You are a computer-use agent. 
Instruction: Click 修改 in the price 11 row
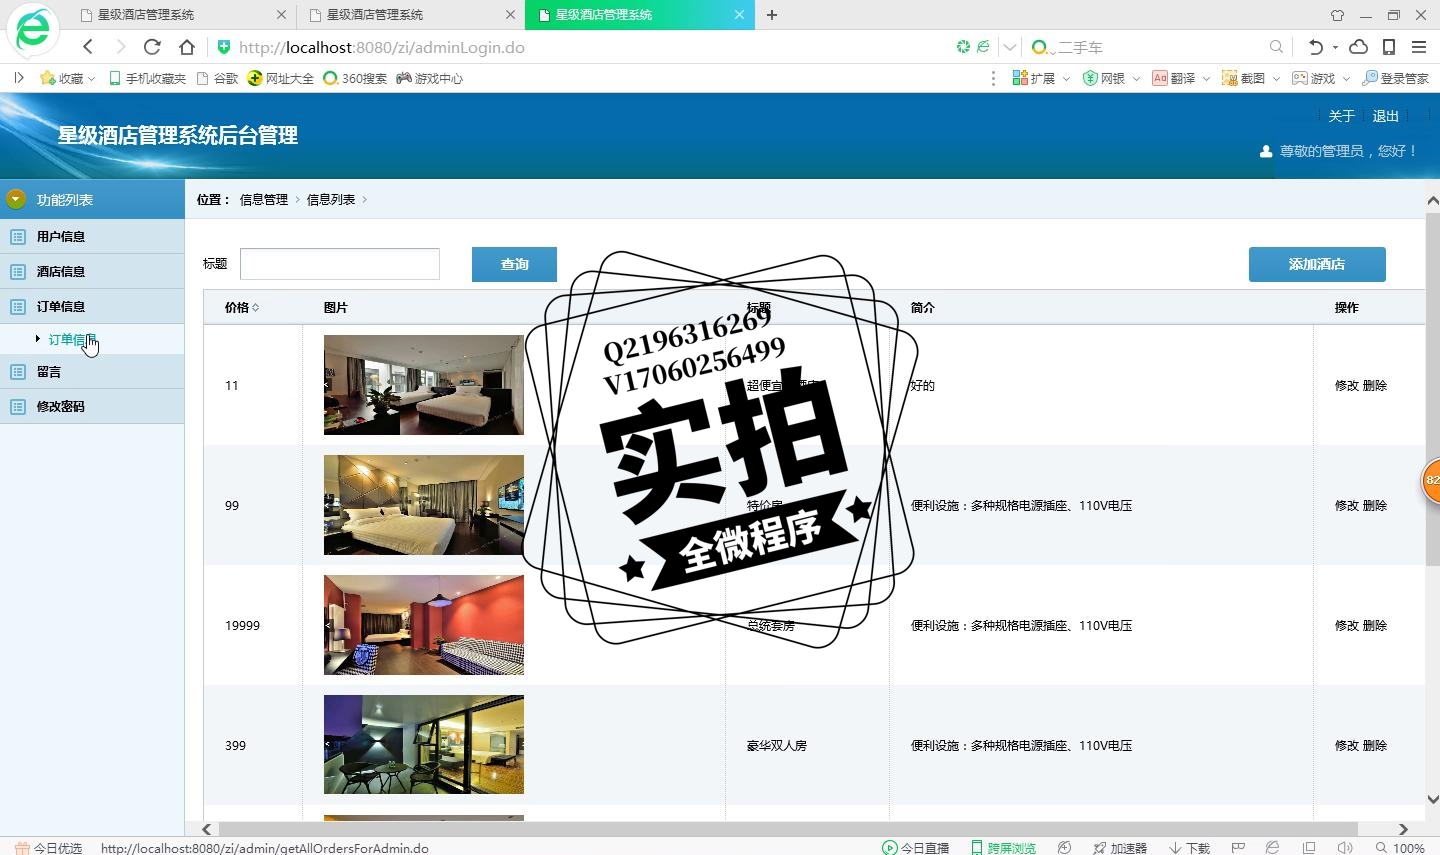[x=1347, y=385]
